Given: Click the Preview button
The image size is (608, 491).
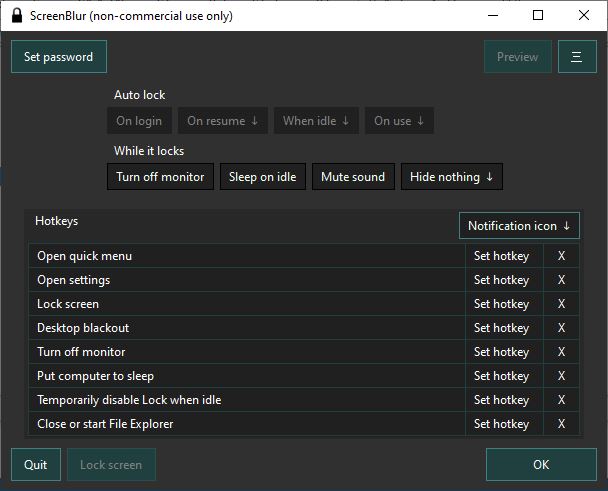Looking at the screenshot, I should point(518,57).
